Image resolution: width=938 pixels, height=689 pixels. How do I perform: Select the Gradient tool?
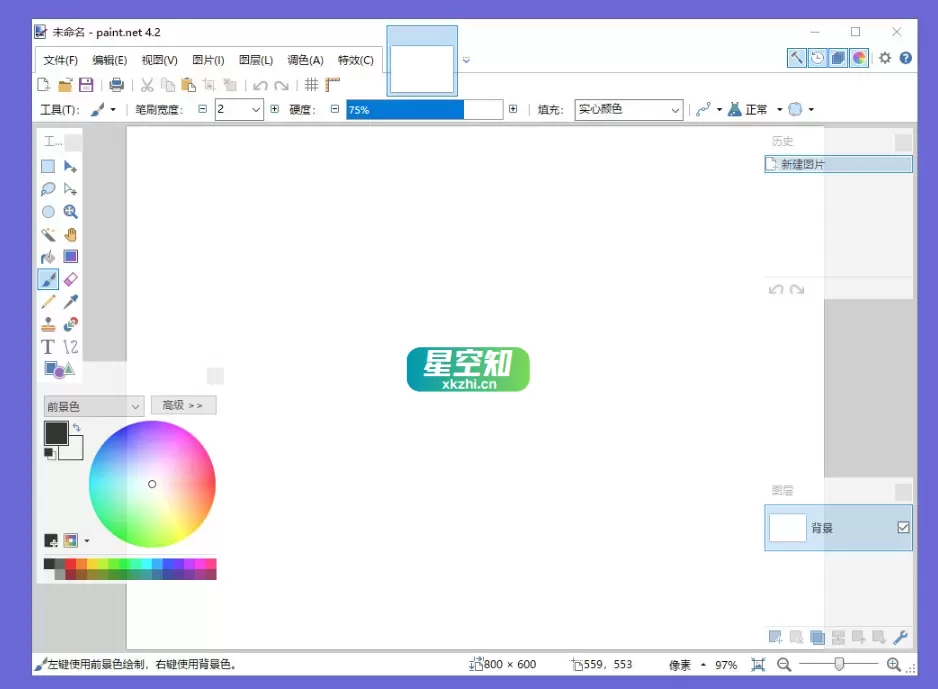point(70,256)
